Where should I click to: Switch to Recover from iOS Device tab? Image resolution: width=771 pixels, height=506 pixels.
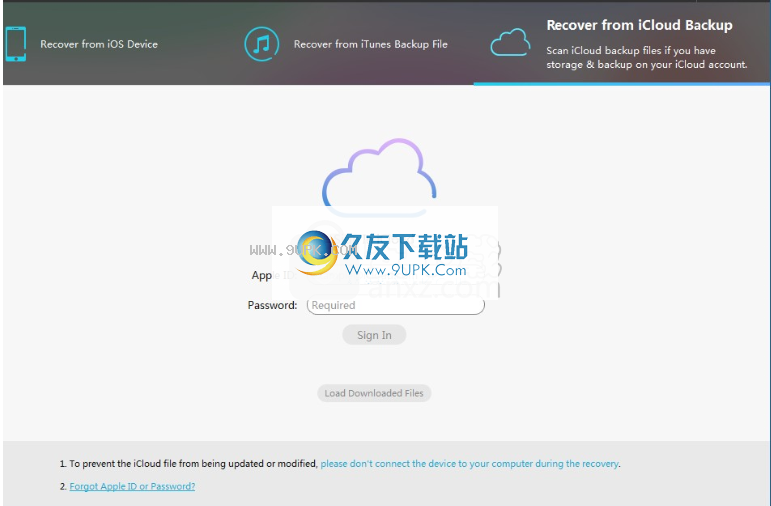pyautogui.click(x=99, y=44)
